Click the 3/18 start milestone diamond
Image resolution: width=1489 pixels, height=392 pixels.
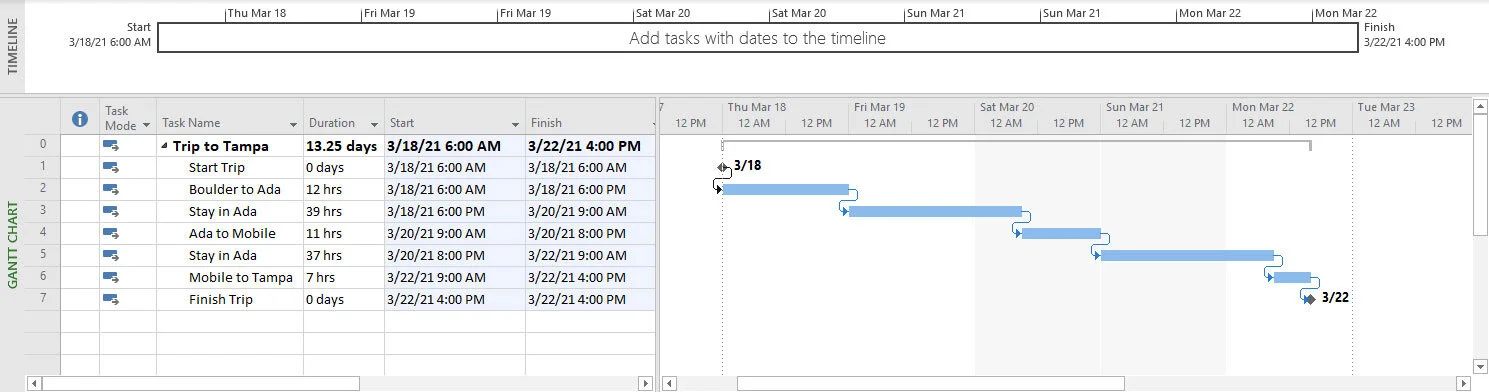tap(723, 167)
